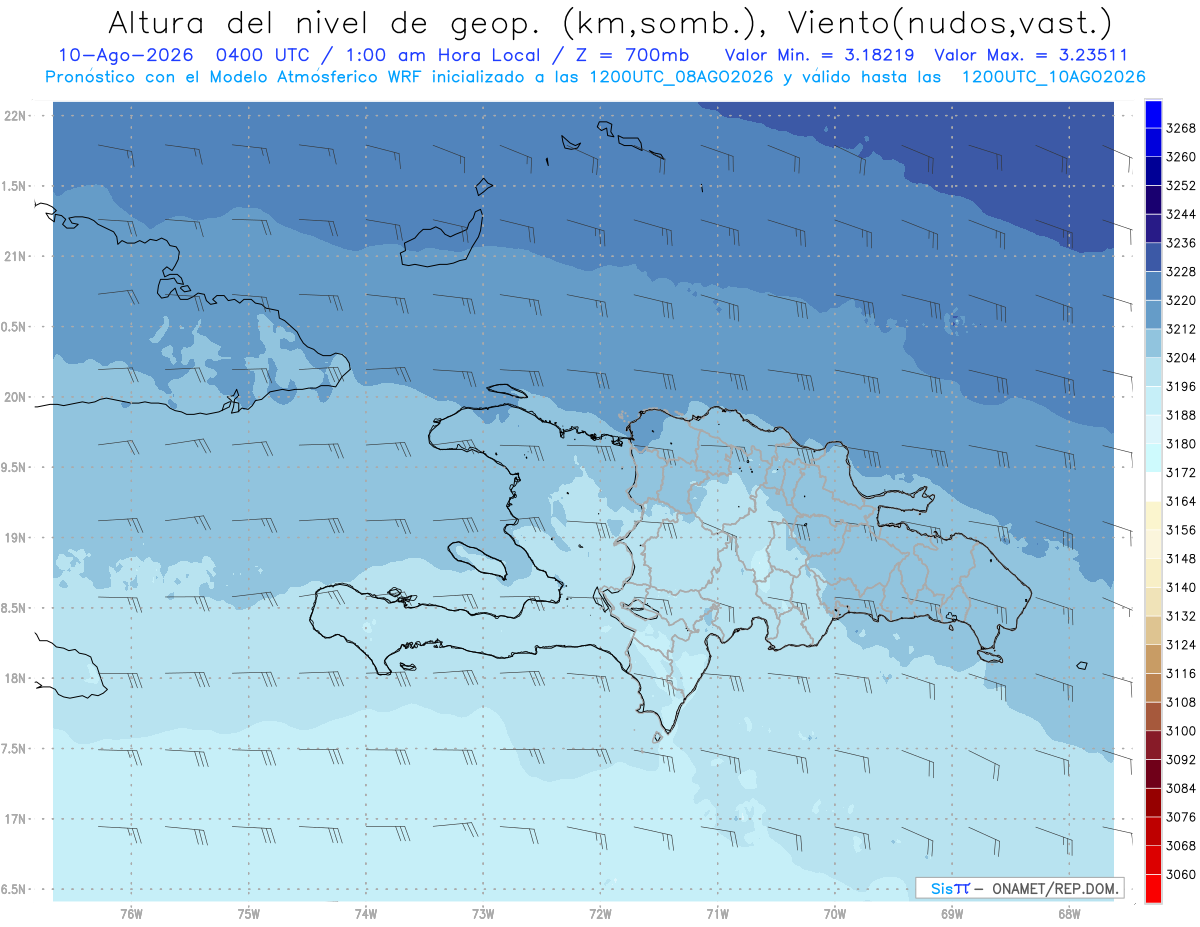Click the top bright-blue swatch above 3268
Image resolution: width=1200 pixels, height=927 pixels.
point(1153,114)
